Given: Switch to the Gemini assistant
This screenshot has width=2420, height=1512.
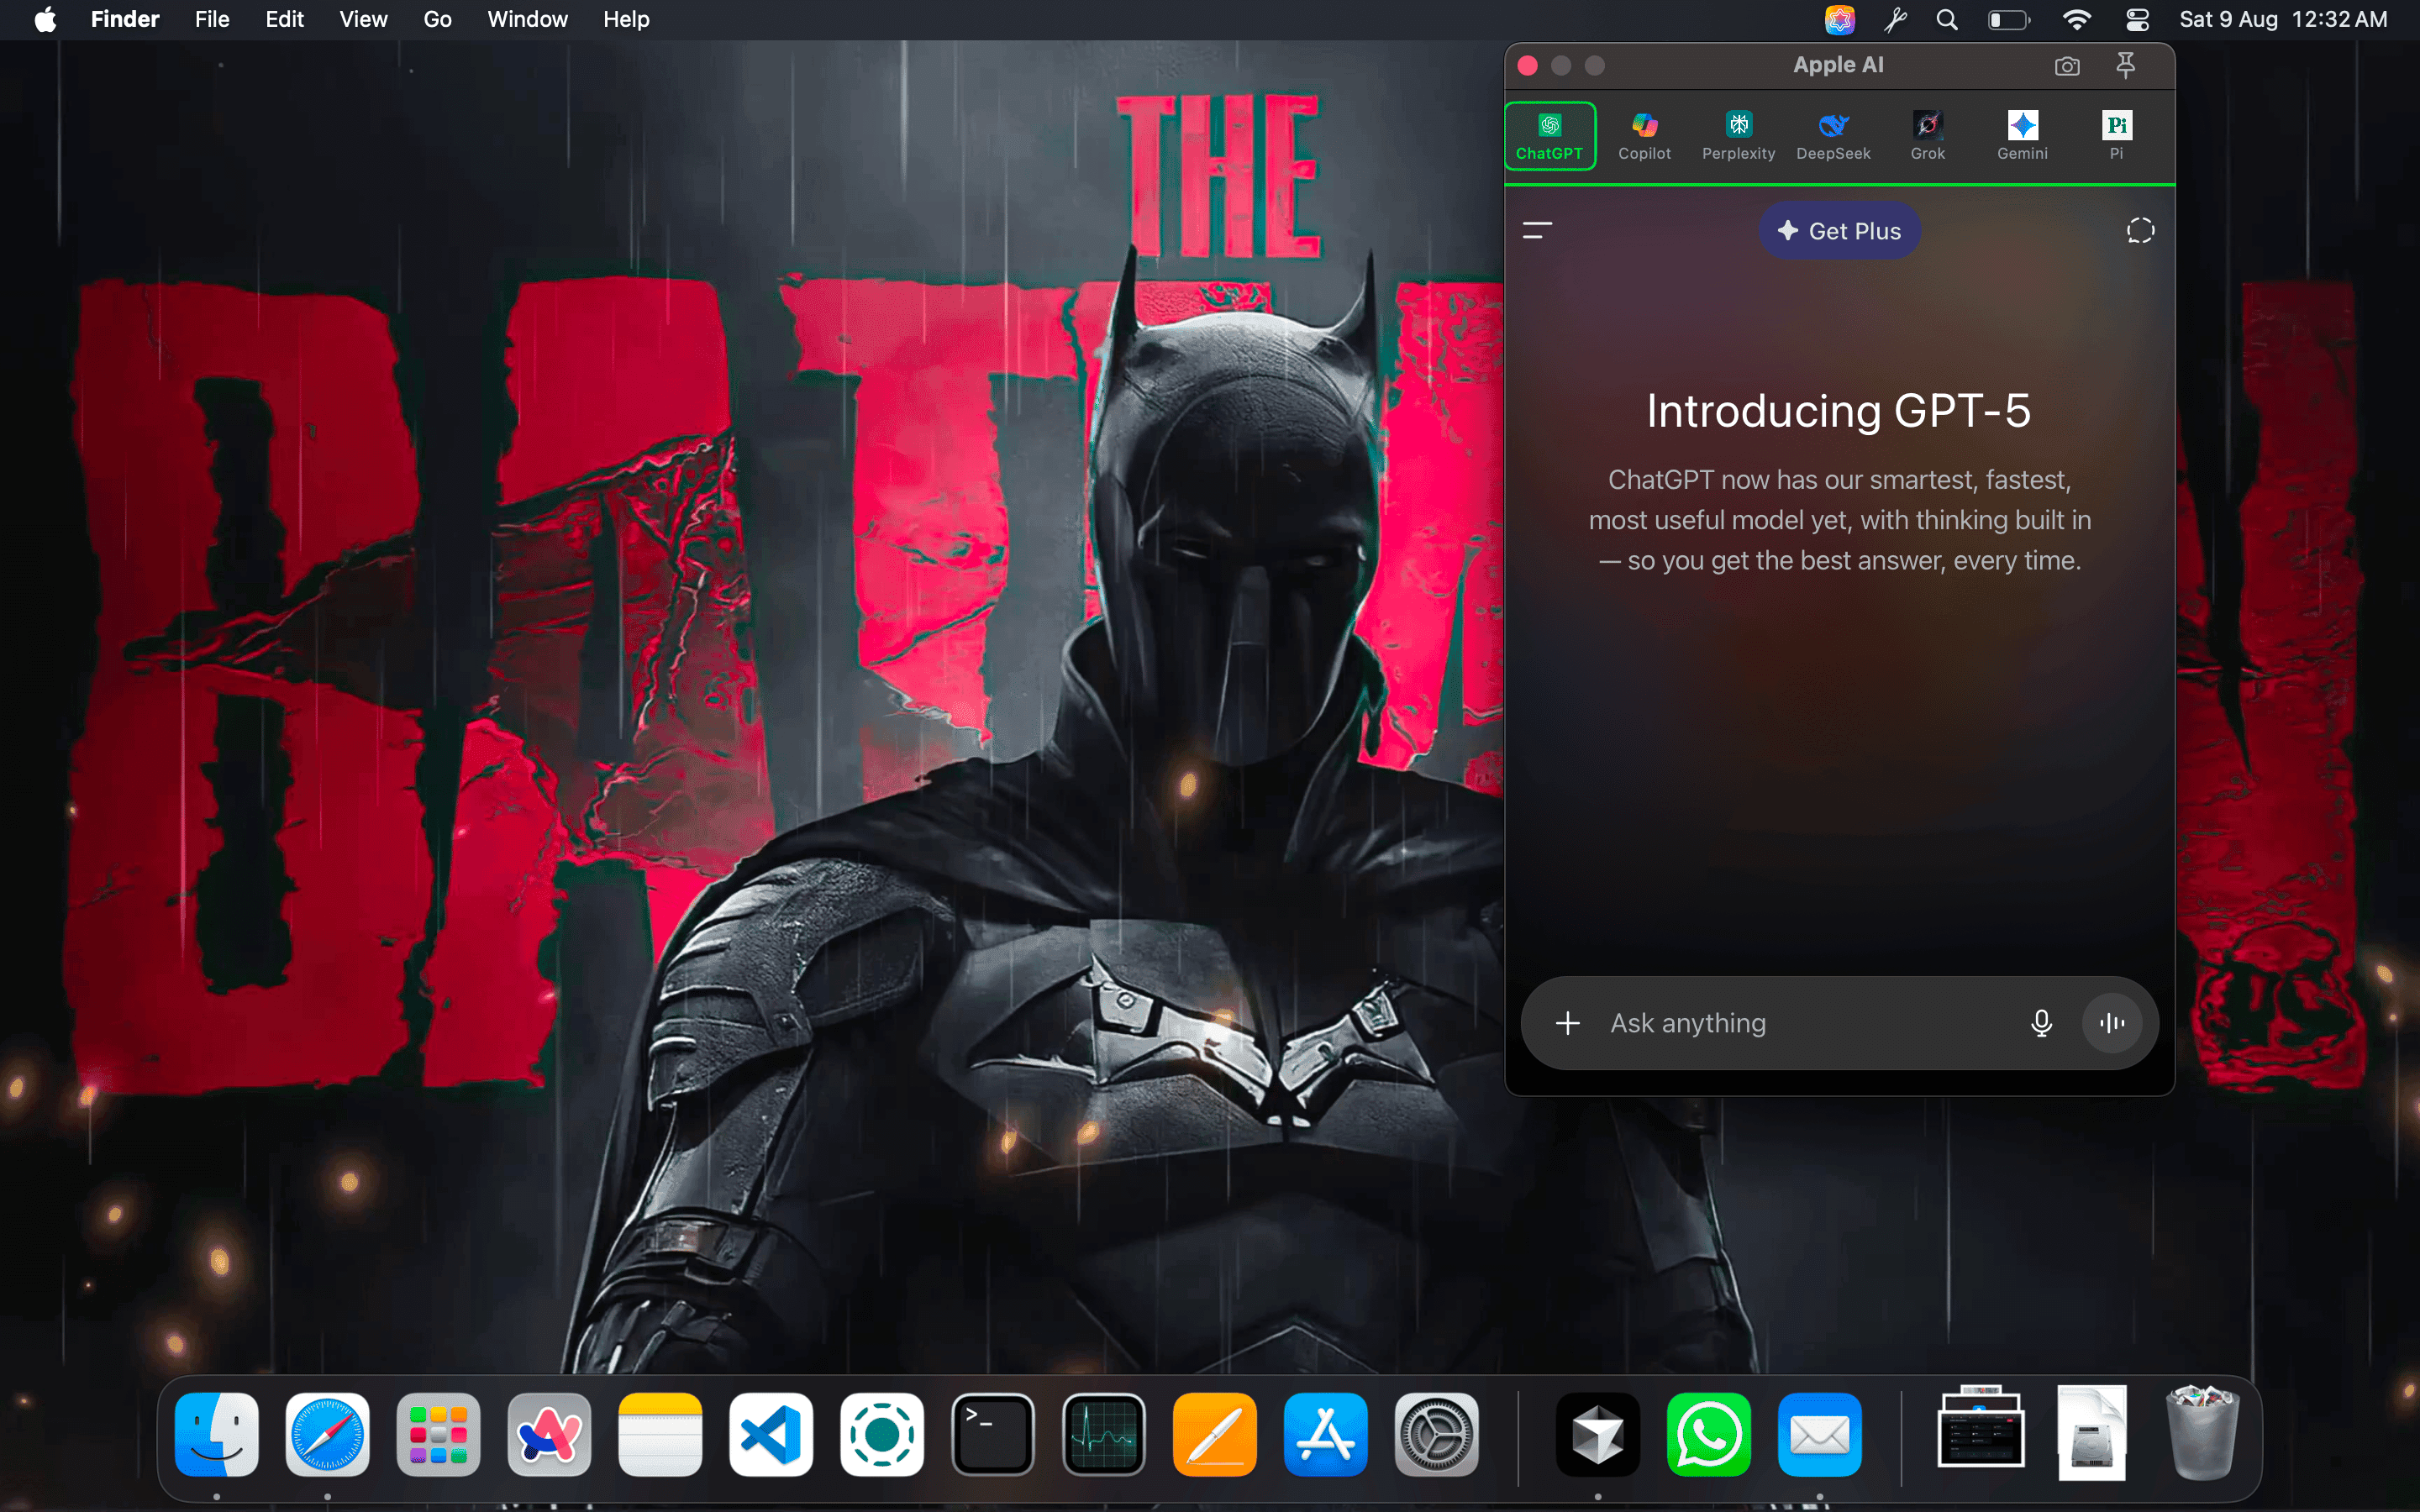Looking at the screenshot, I should tap(2022, 135).
